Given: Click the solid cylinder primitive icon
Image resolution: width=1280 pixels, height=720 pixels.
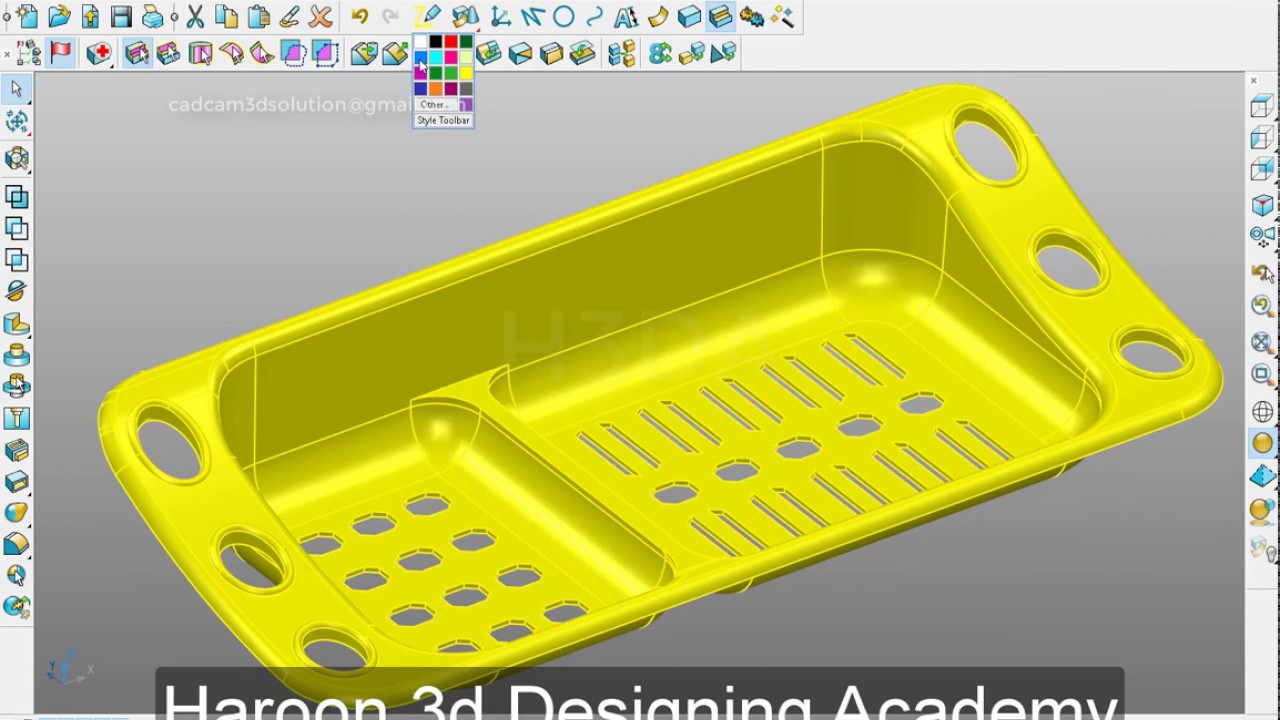Looking at the screenshot, I should (x=17, y=356).
